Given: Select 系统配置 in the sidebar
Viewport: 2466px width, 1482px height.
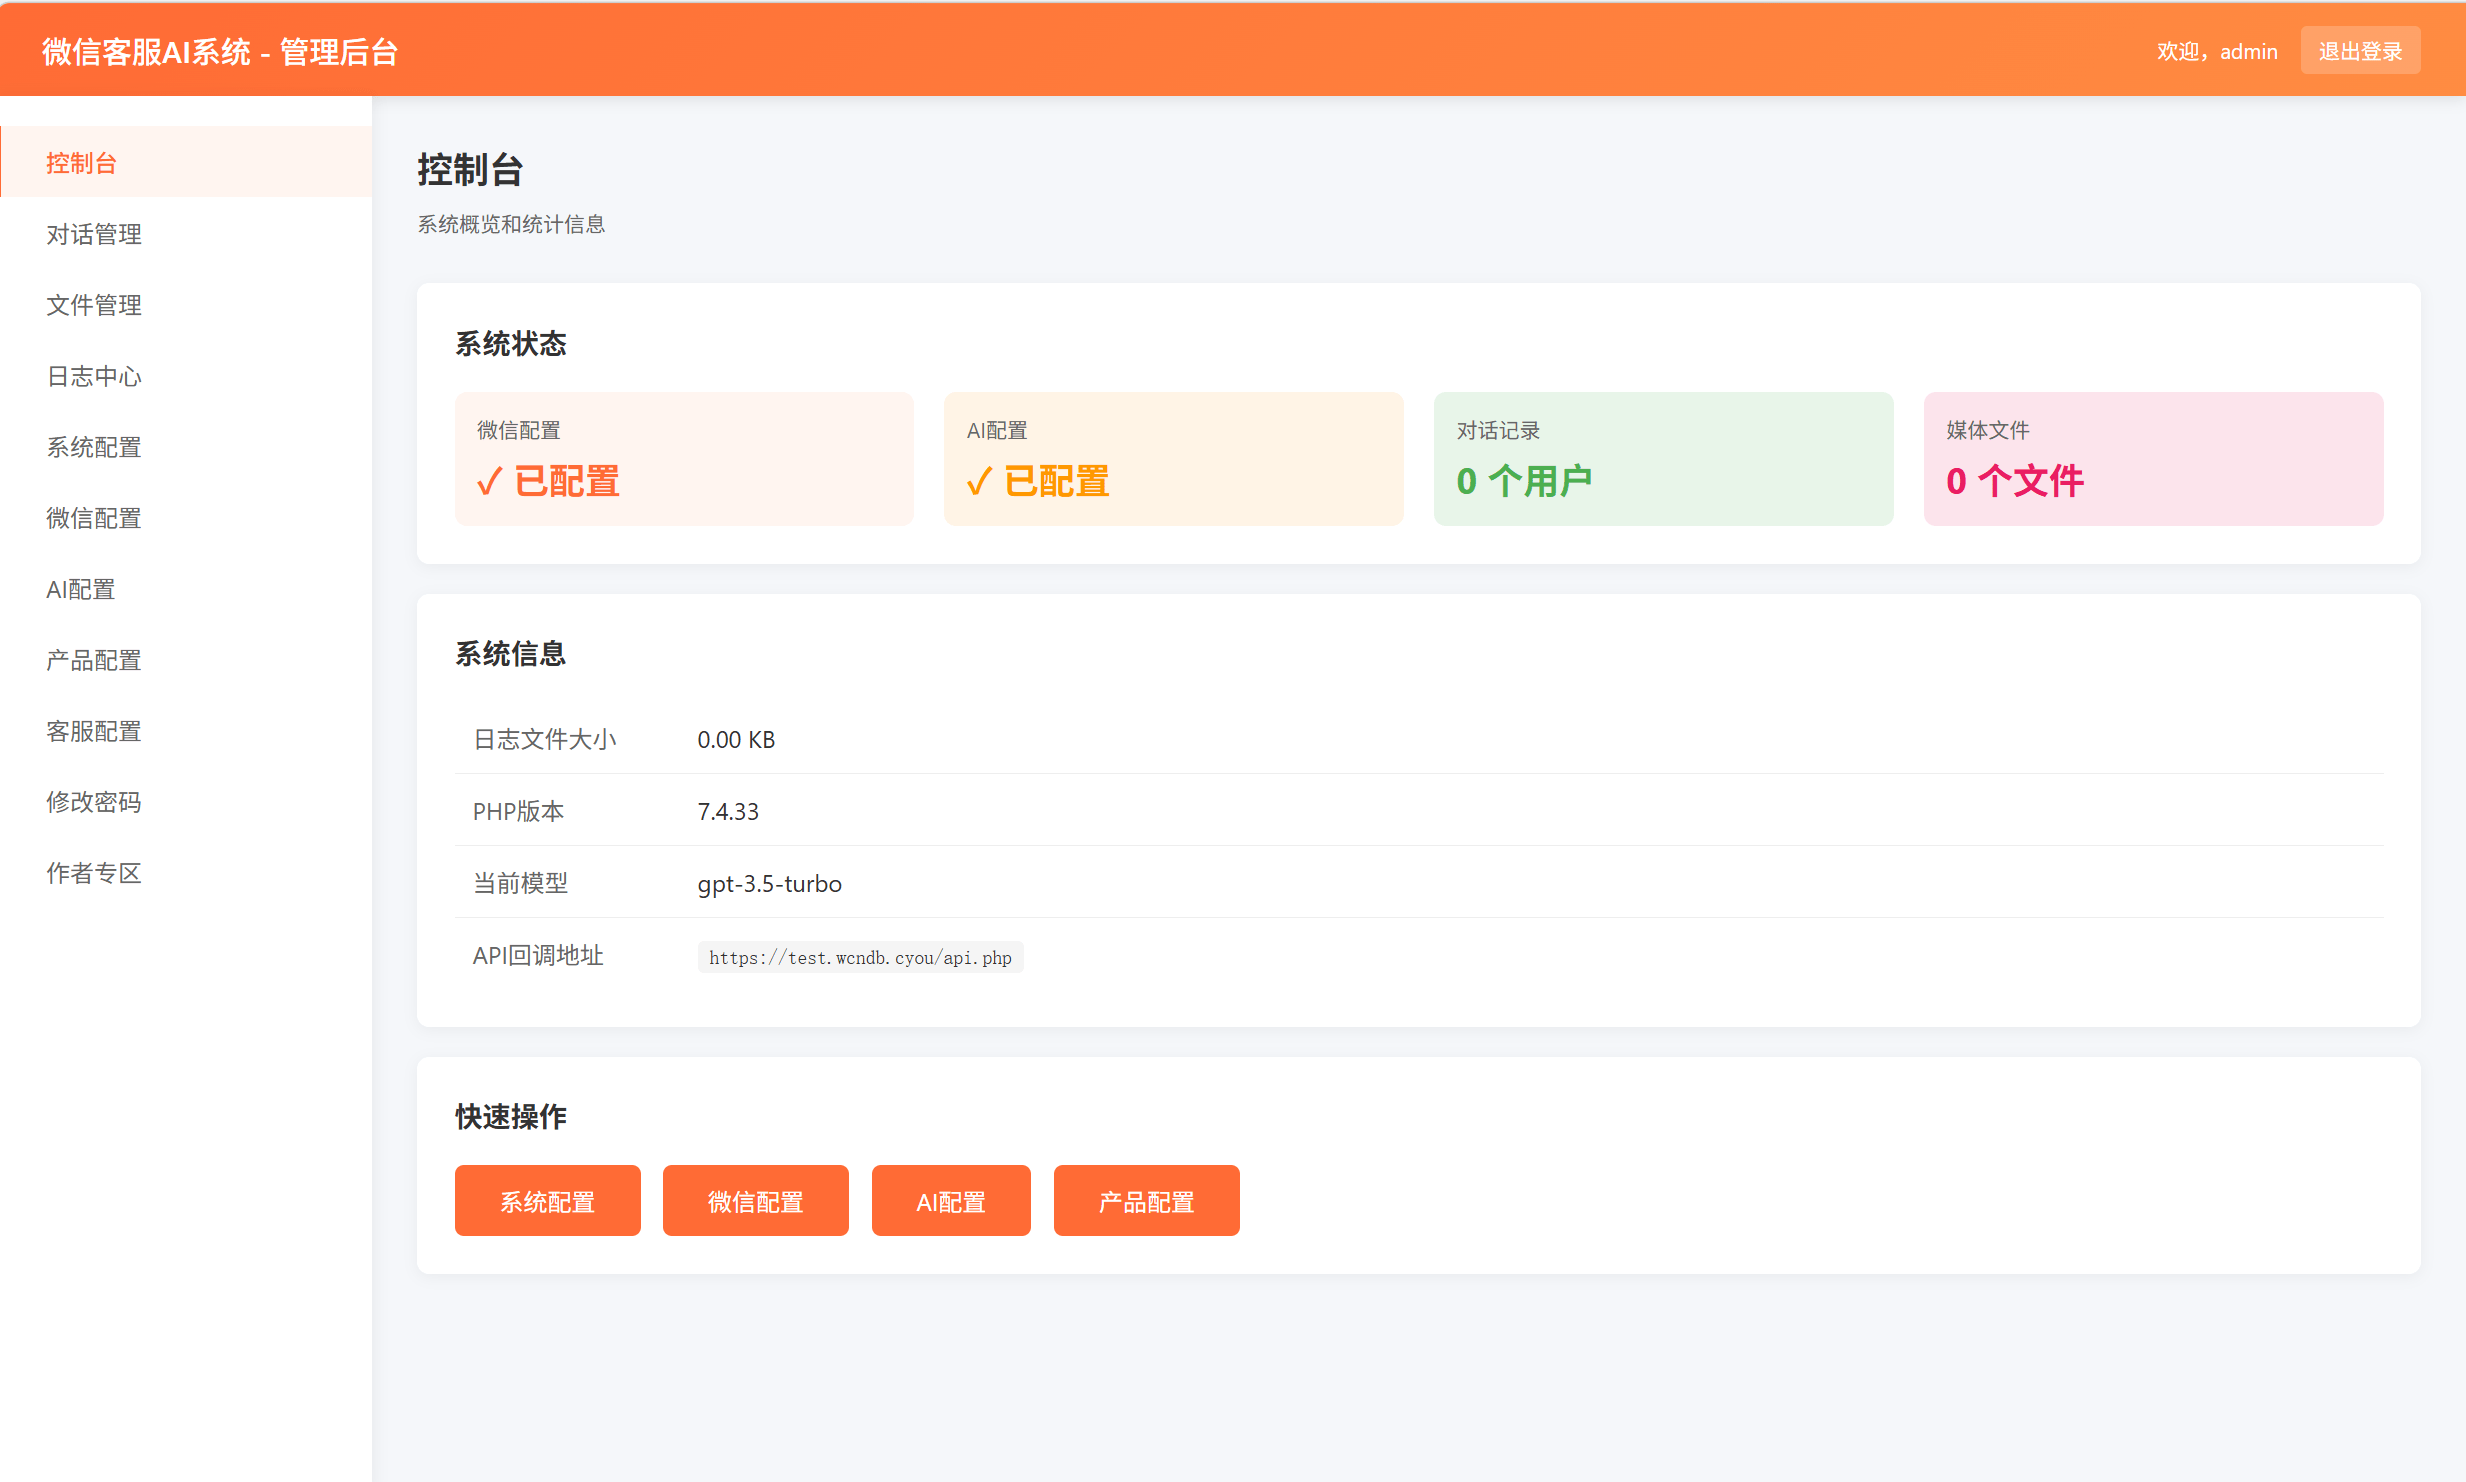Looking at the screenshot, I should (x=93, y=446).
